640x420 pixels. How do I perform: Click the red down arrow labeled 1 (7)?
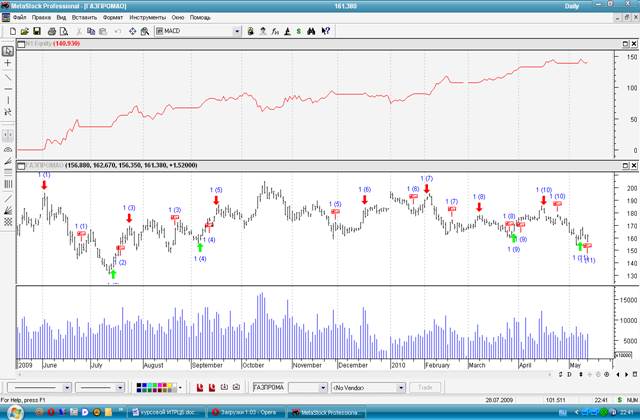point(427,189)
